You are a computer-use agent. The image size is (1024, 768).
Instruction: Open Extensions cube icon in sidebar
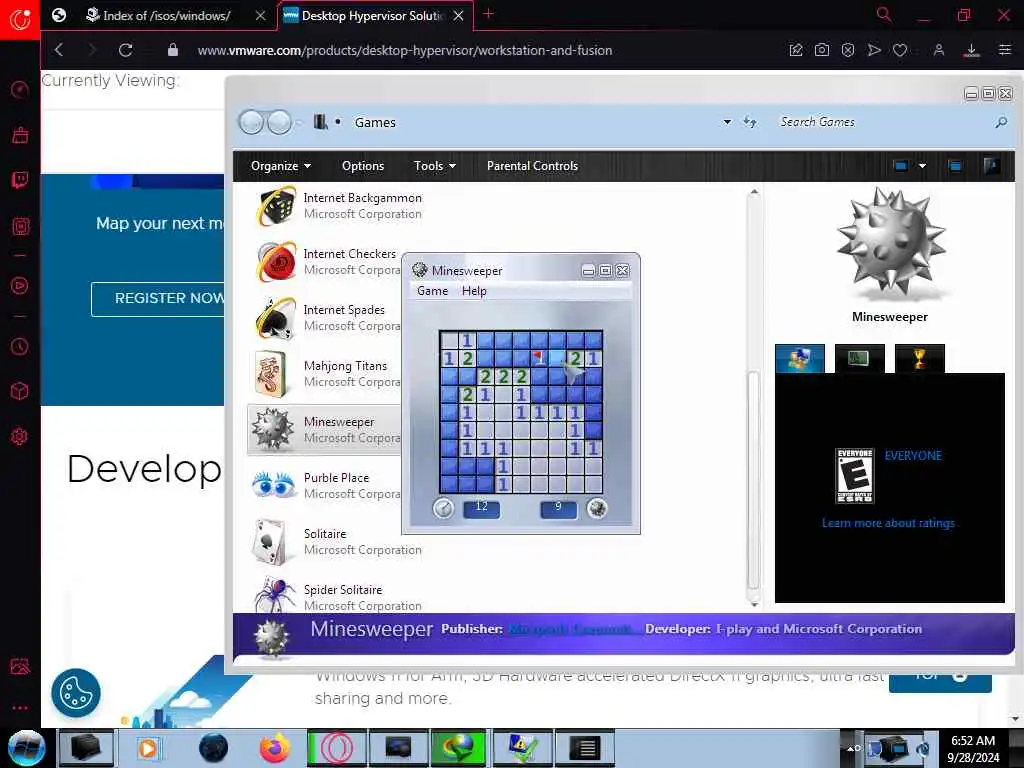tap(20, 391)
